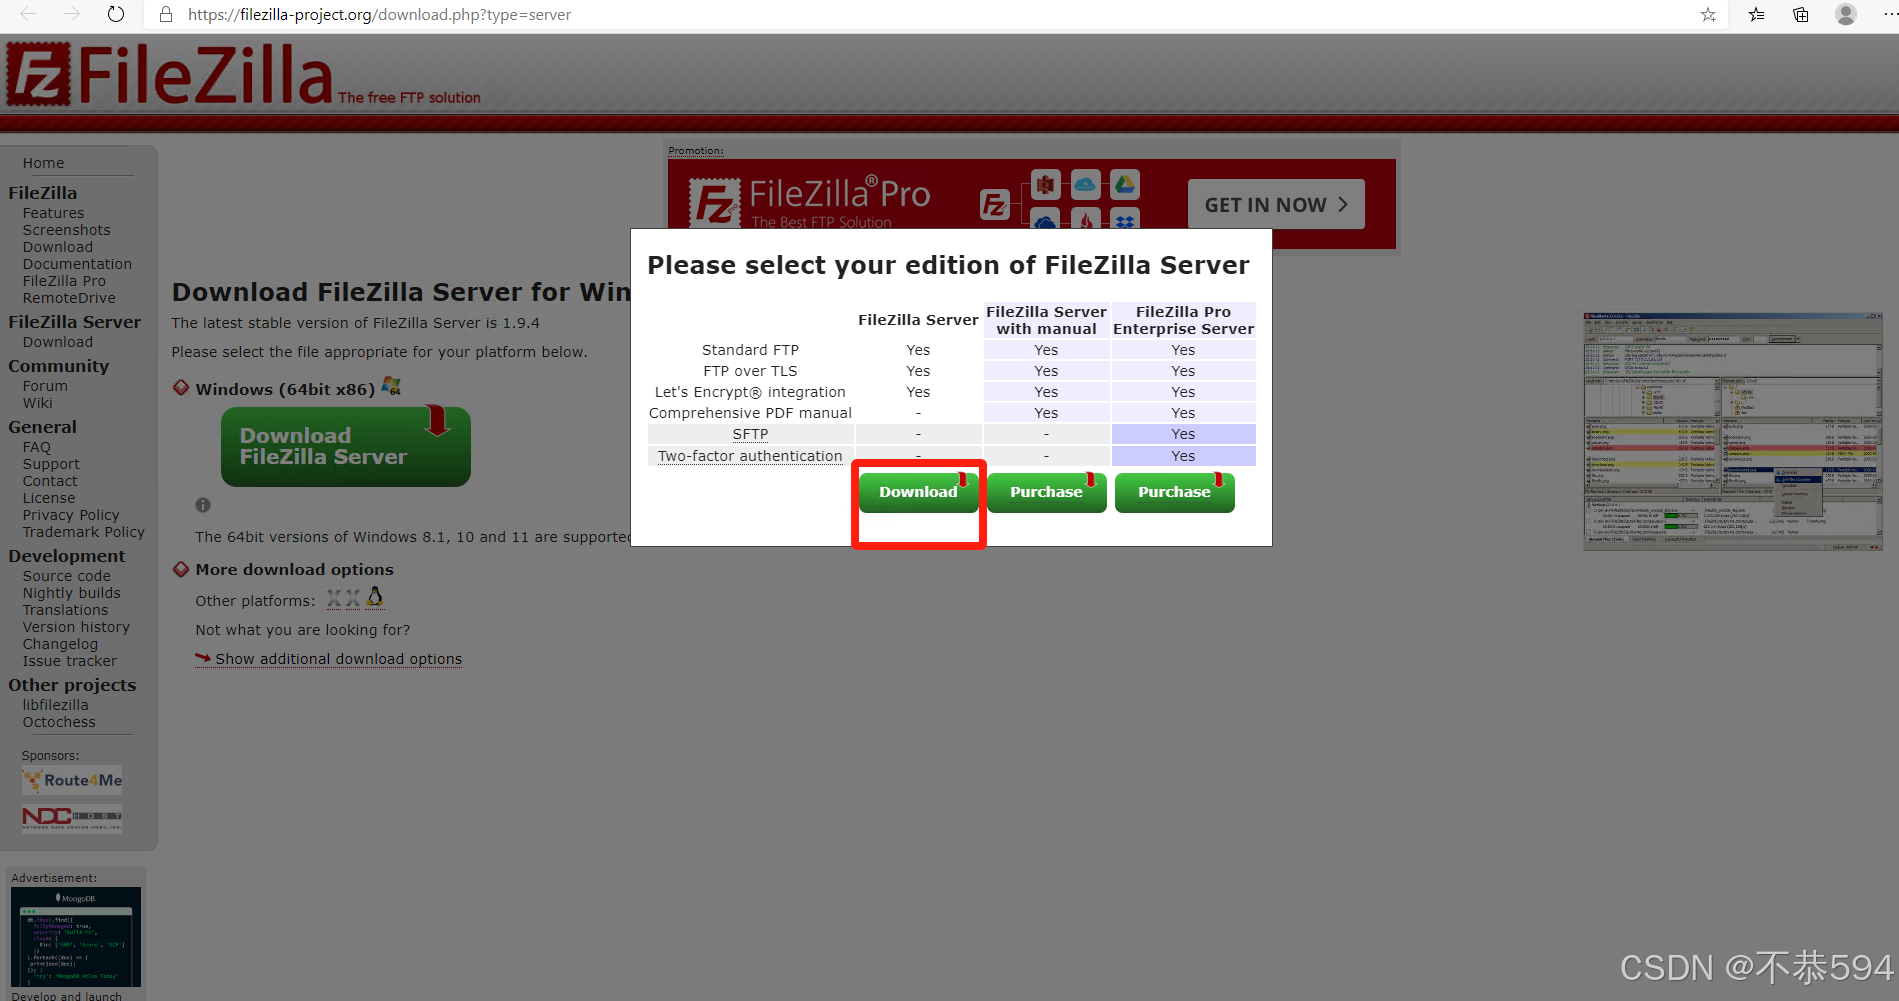Viewport: 1899px width, 1001px height.
Task: Click the favorites star in the address bar
Action: pyautogui.click(x=1708, y=15)
